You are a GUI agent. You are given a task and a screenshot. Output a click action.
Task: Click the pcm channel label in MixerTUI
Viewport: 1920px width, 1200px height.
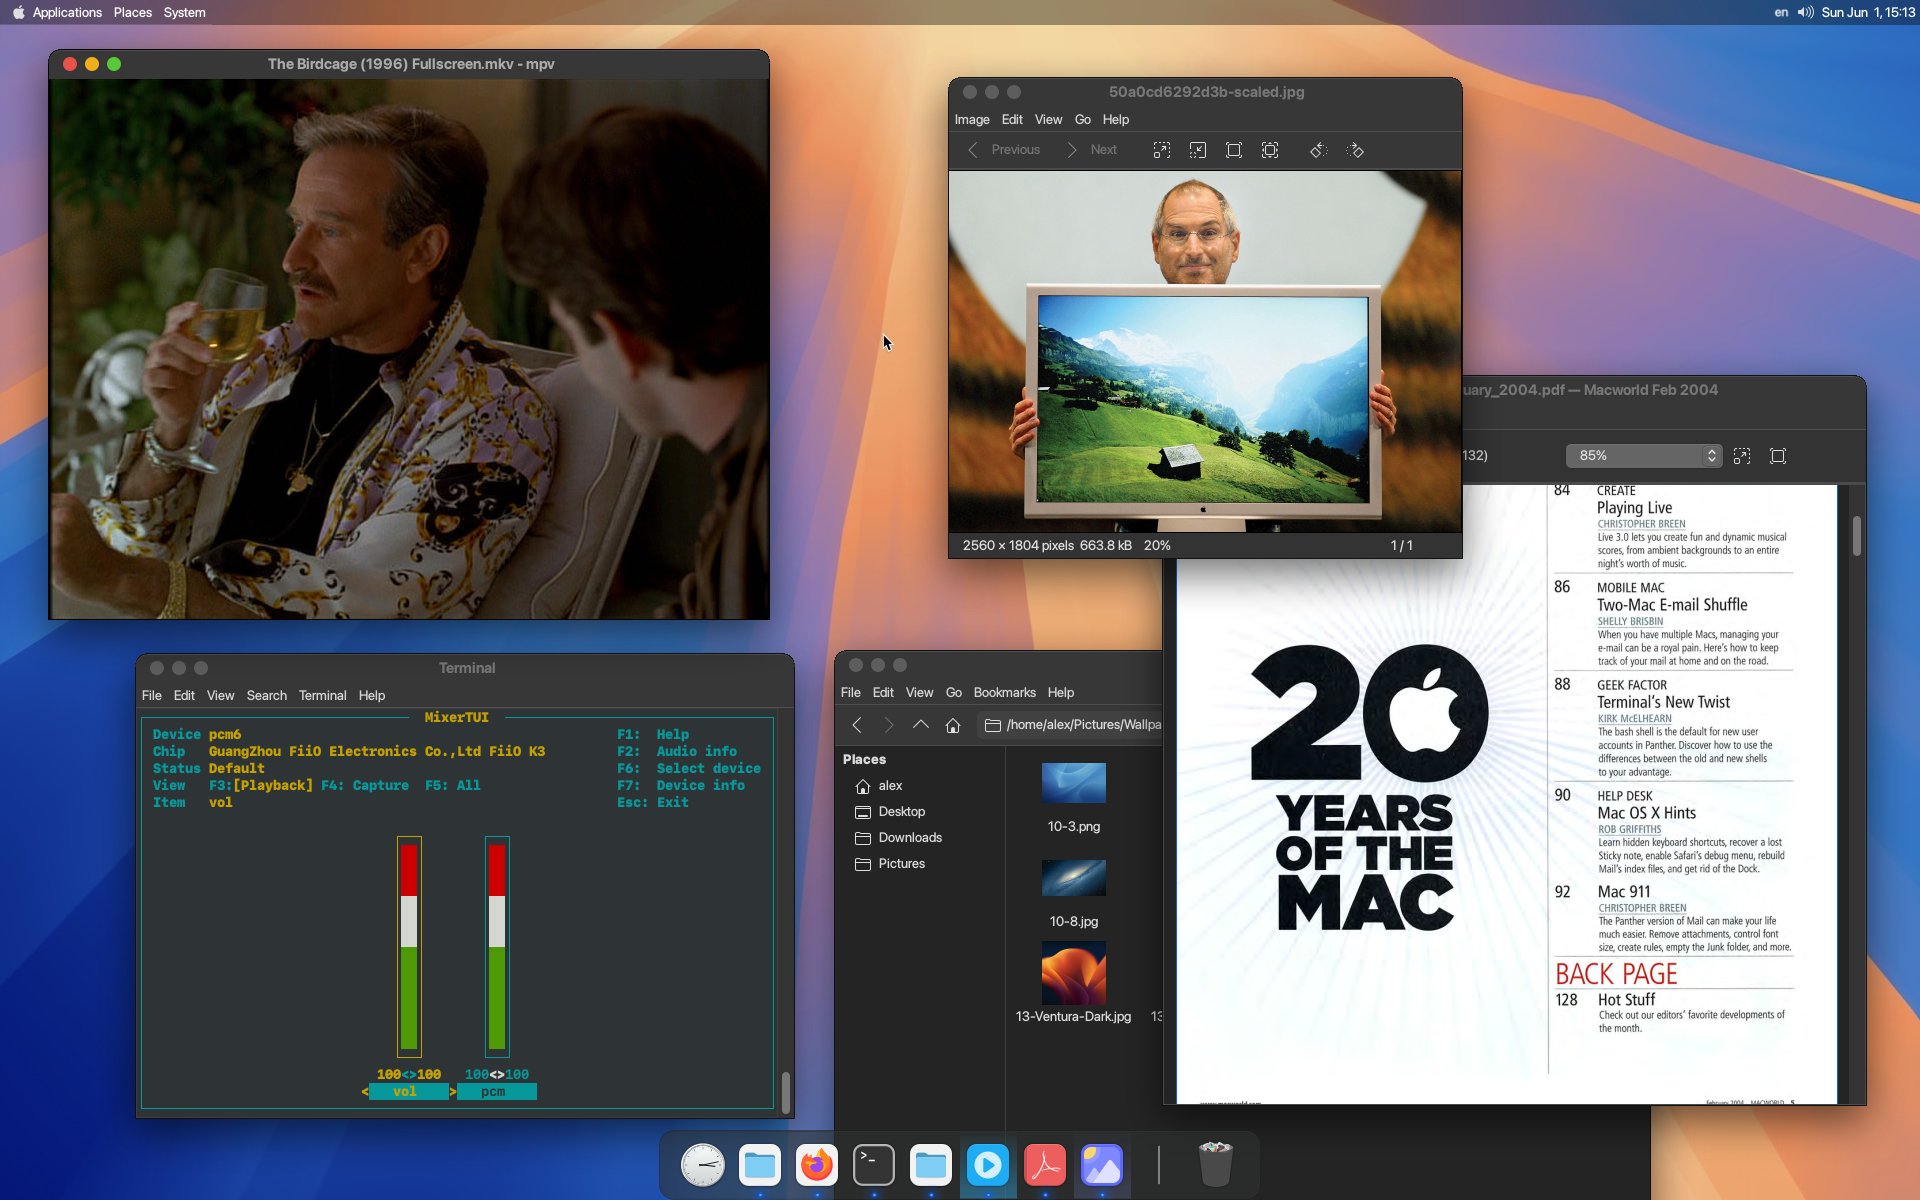pyautogui.click(x=496, y=1092)
